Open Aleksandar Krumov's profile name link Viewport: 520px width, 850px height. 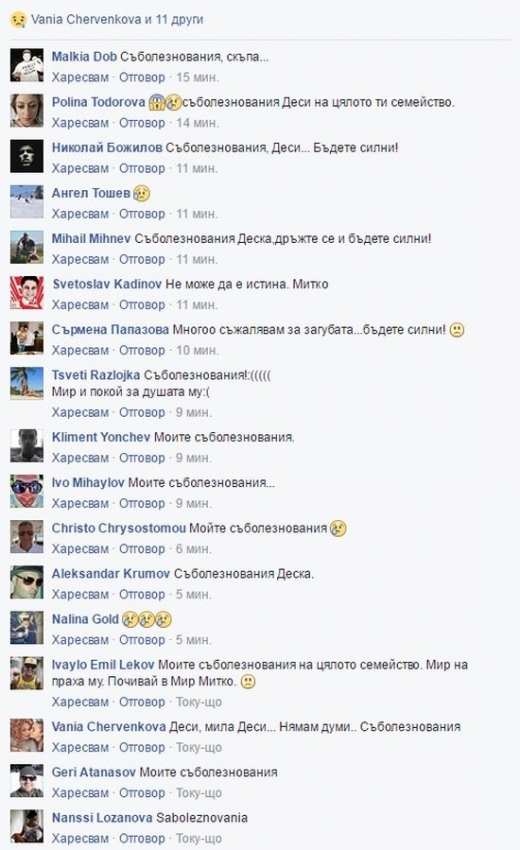111,574
